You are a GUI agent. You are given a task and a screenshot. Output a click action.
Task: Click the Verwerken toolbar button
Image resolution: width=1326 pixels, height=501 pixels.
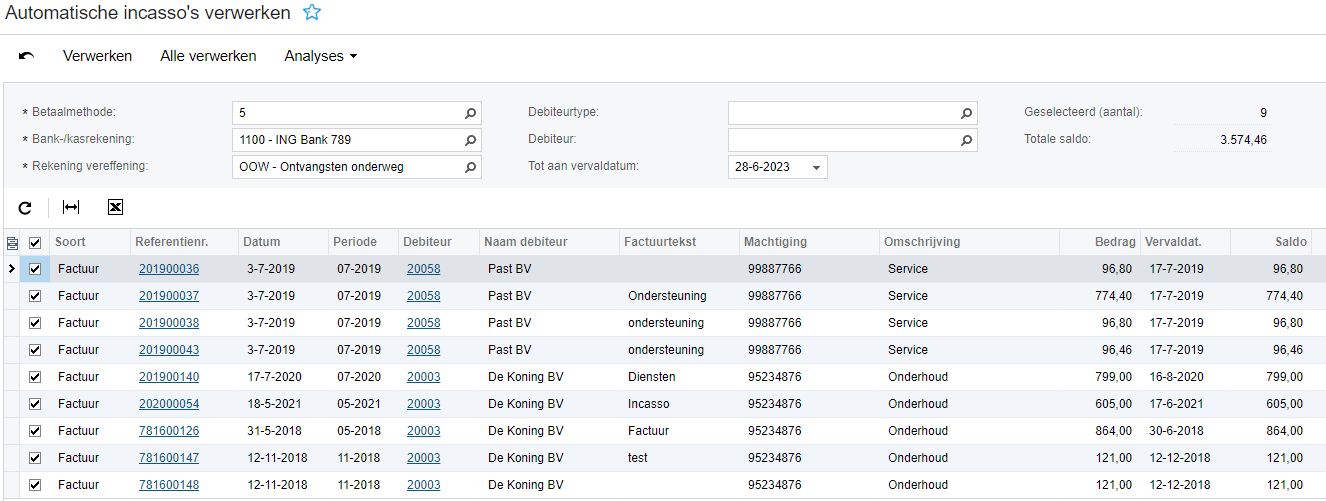tap(97, 56)
